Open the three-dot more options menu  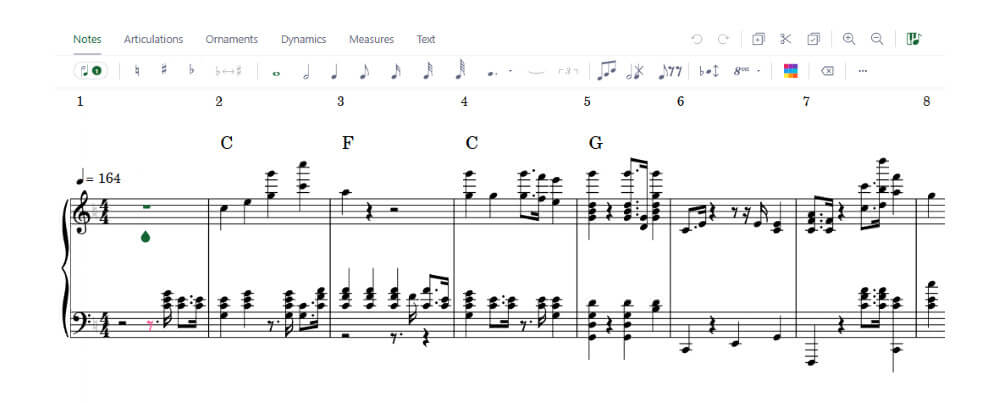[863, 71]
